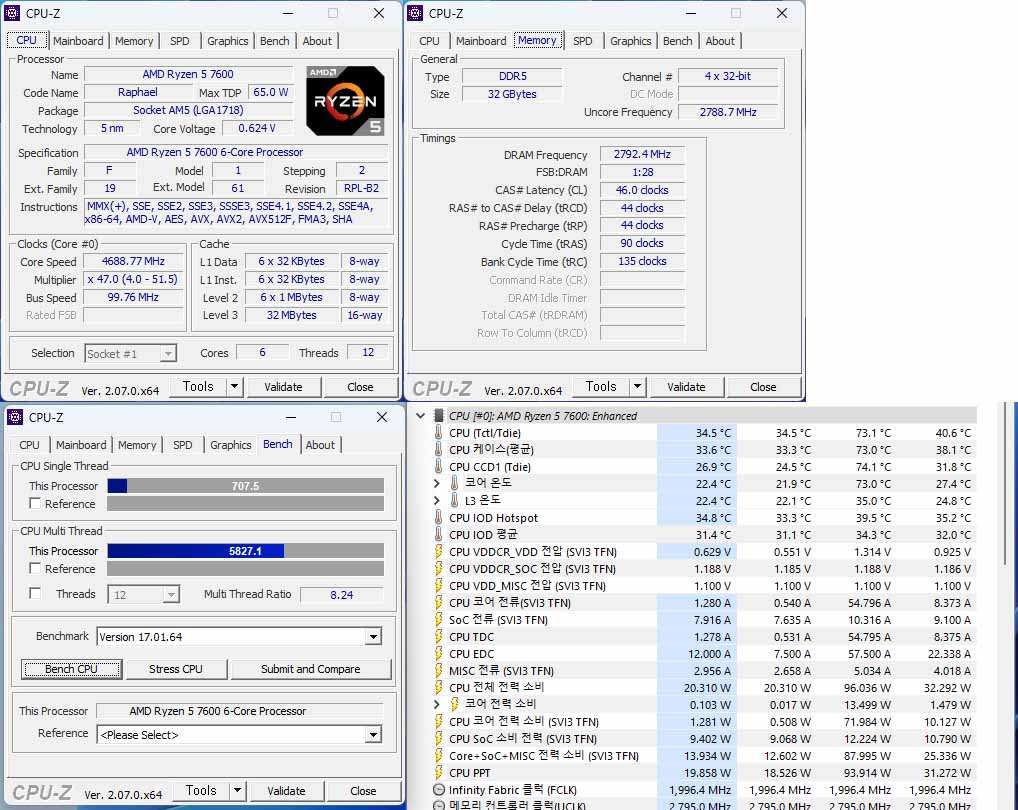Viewport: 1018px width, 810px height.
Task: Click lightning icon for CPU TDC row
Action: coord(439,637)
